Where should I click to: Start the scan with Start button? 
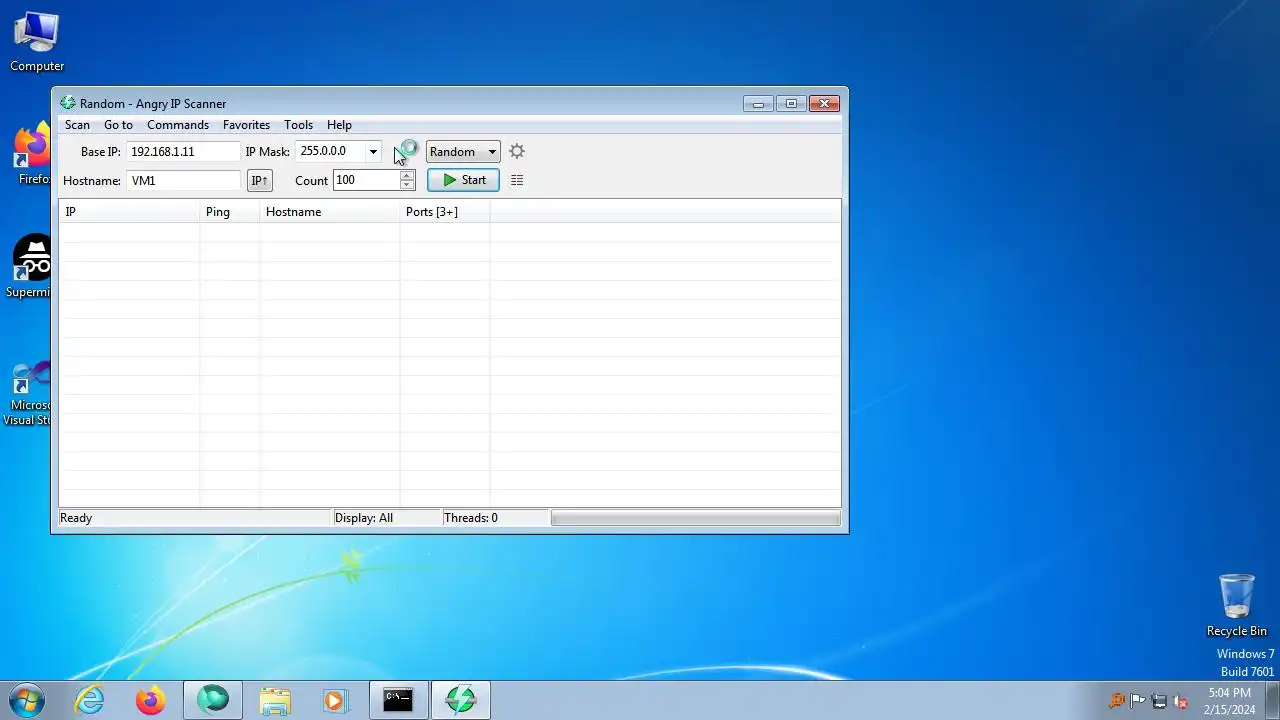[x=463, y=180]
